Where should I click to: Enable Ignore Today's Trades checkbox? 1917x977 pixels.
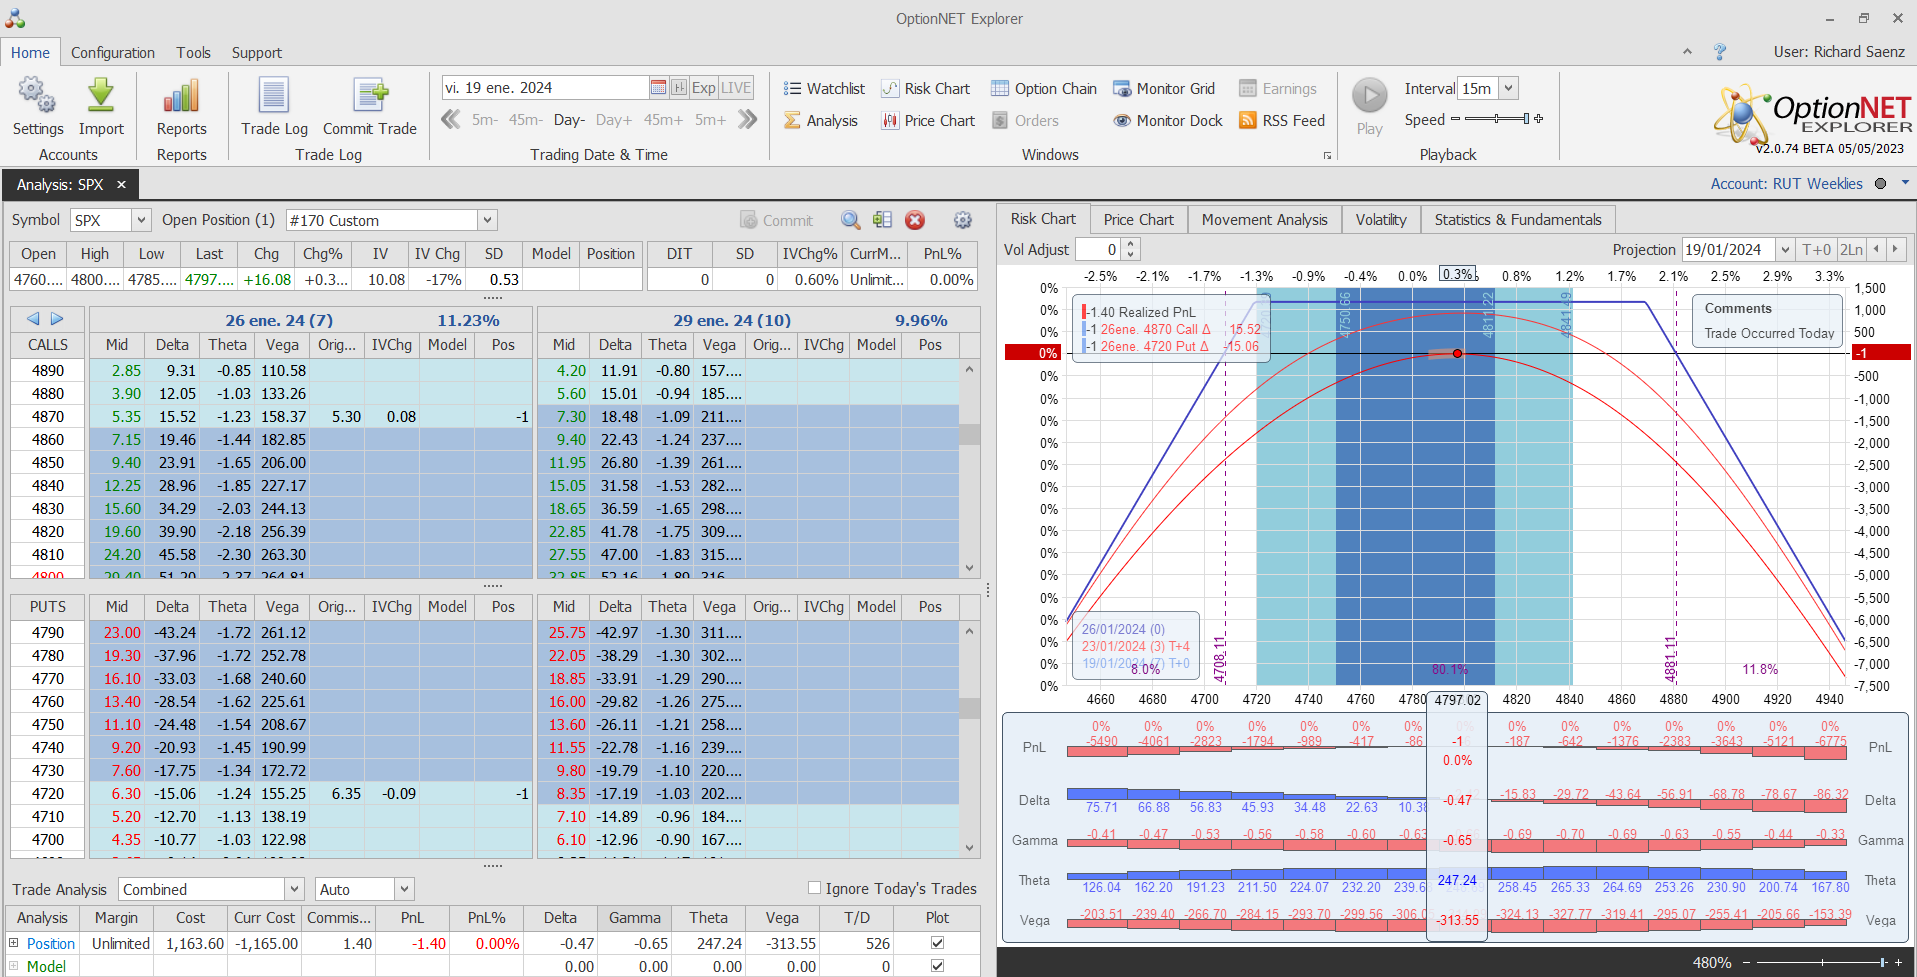[814, 888]
